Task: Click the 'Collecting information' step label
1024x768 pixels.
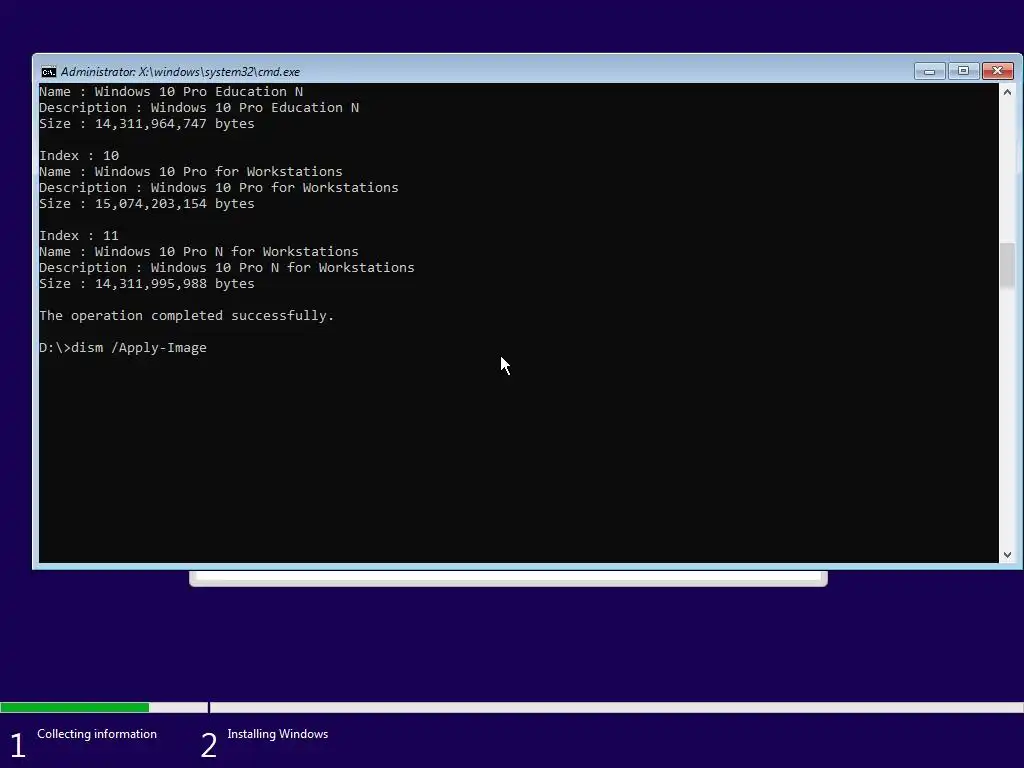Action: 97,734
